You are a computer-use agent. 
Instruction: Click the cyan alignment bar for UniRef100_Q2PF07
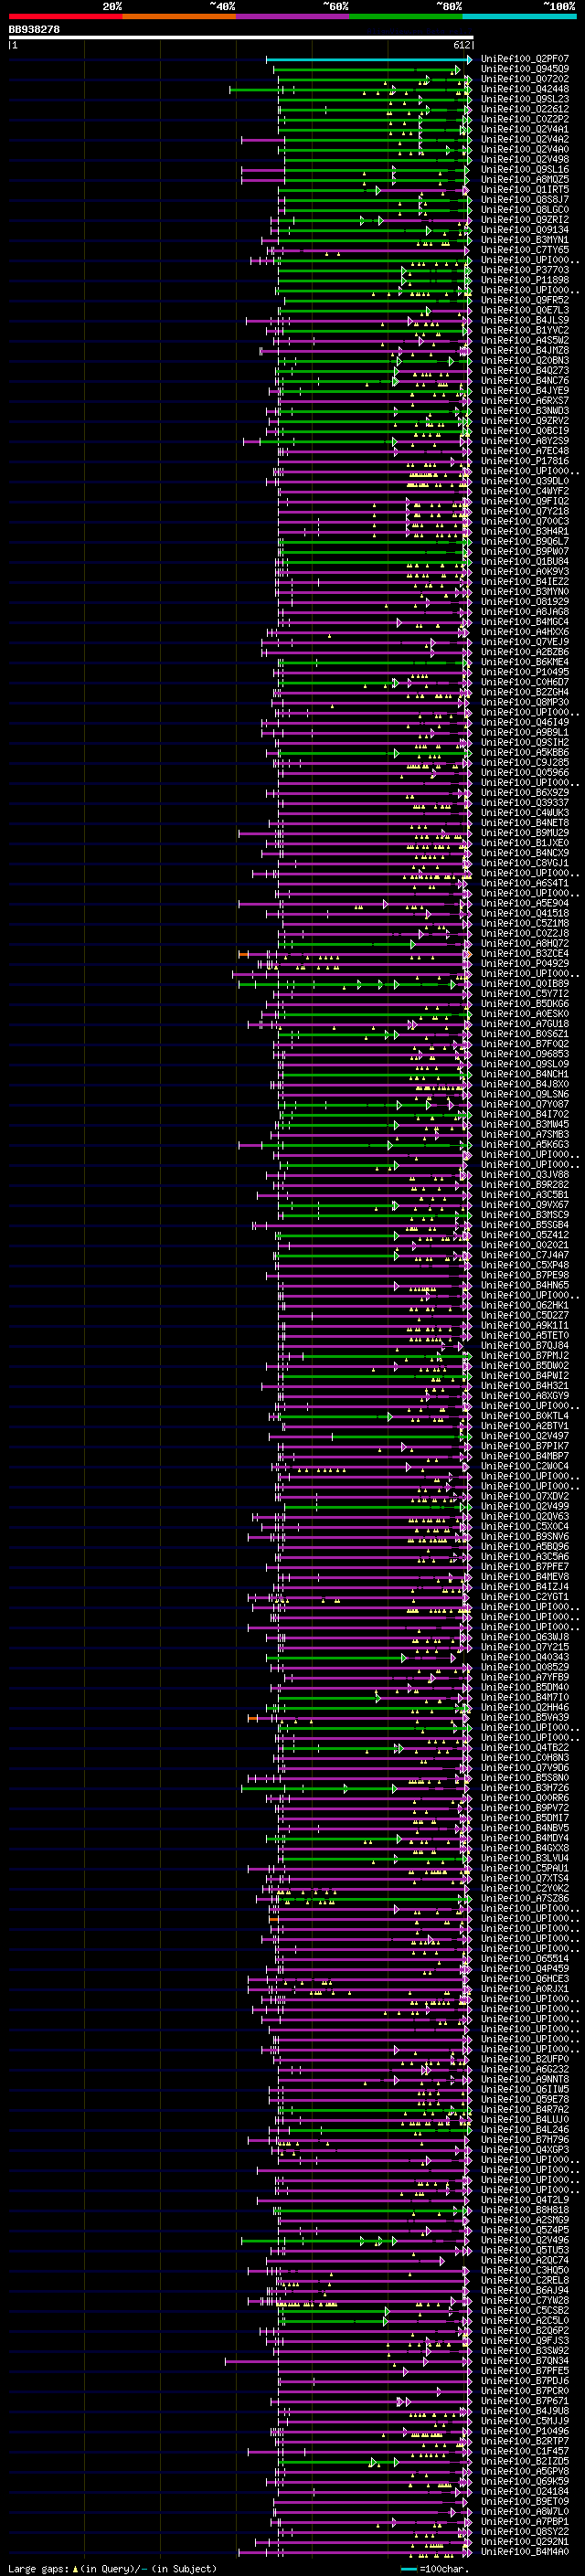(369, 59)
